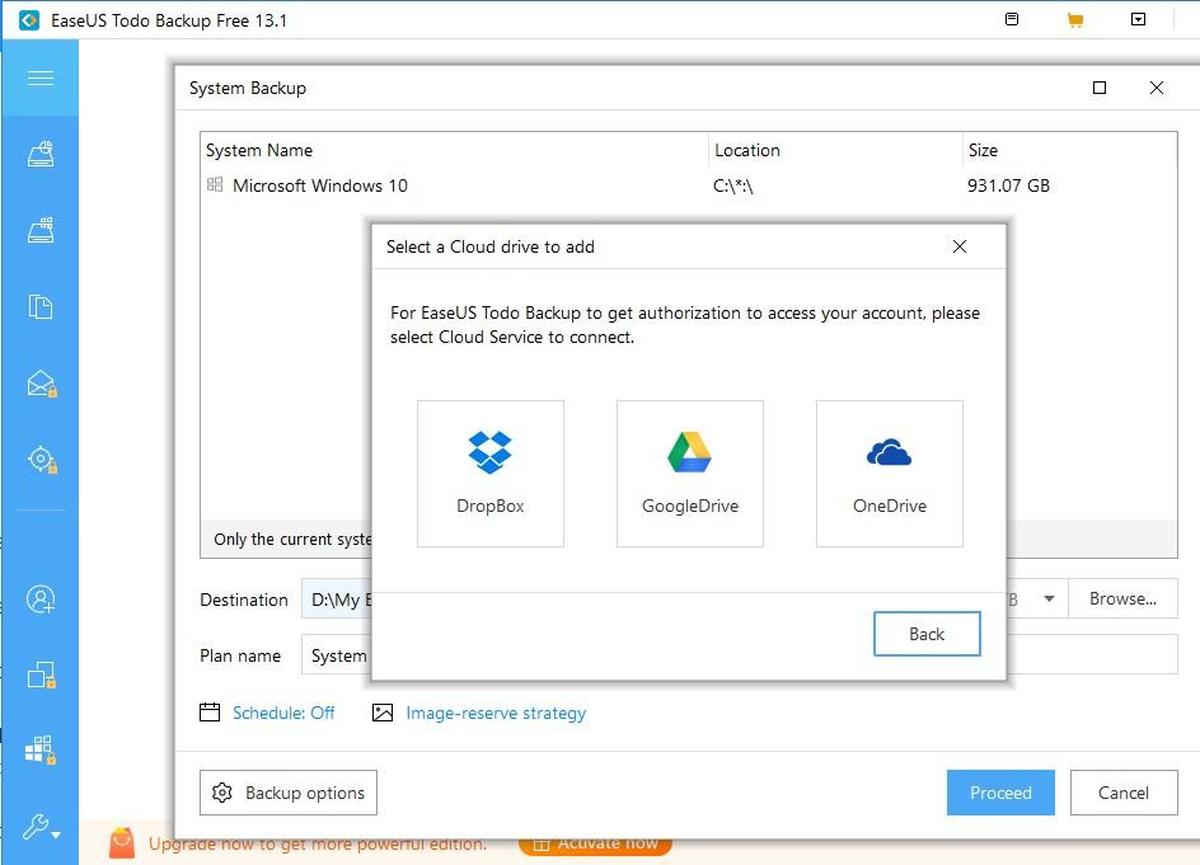Open the titlebar version dropdown arrow
The width and height of the screenshot is (1200, 865).
point(1140,19)
